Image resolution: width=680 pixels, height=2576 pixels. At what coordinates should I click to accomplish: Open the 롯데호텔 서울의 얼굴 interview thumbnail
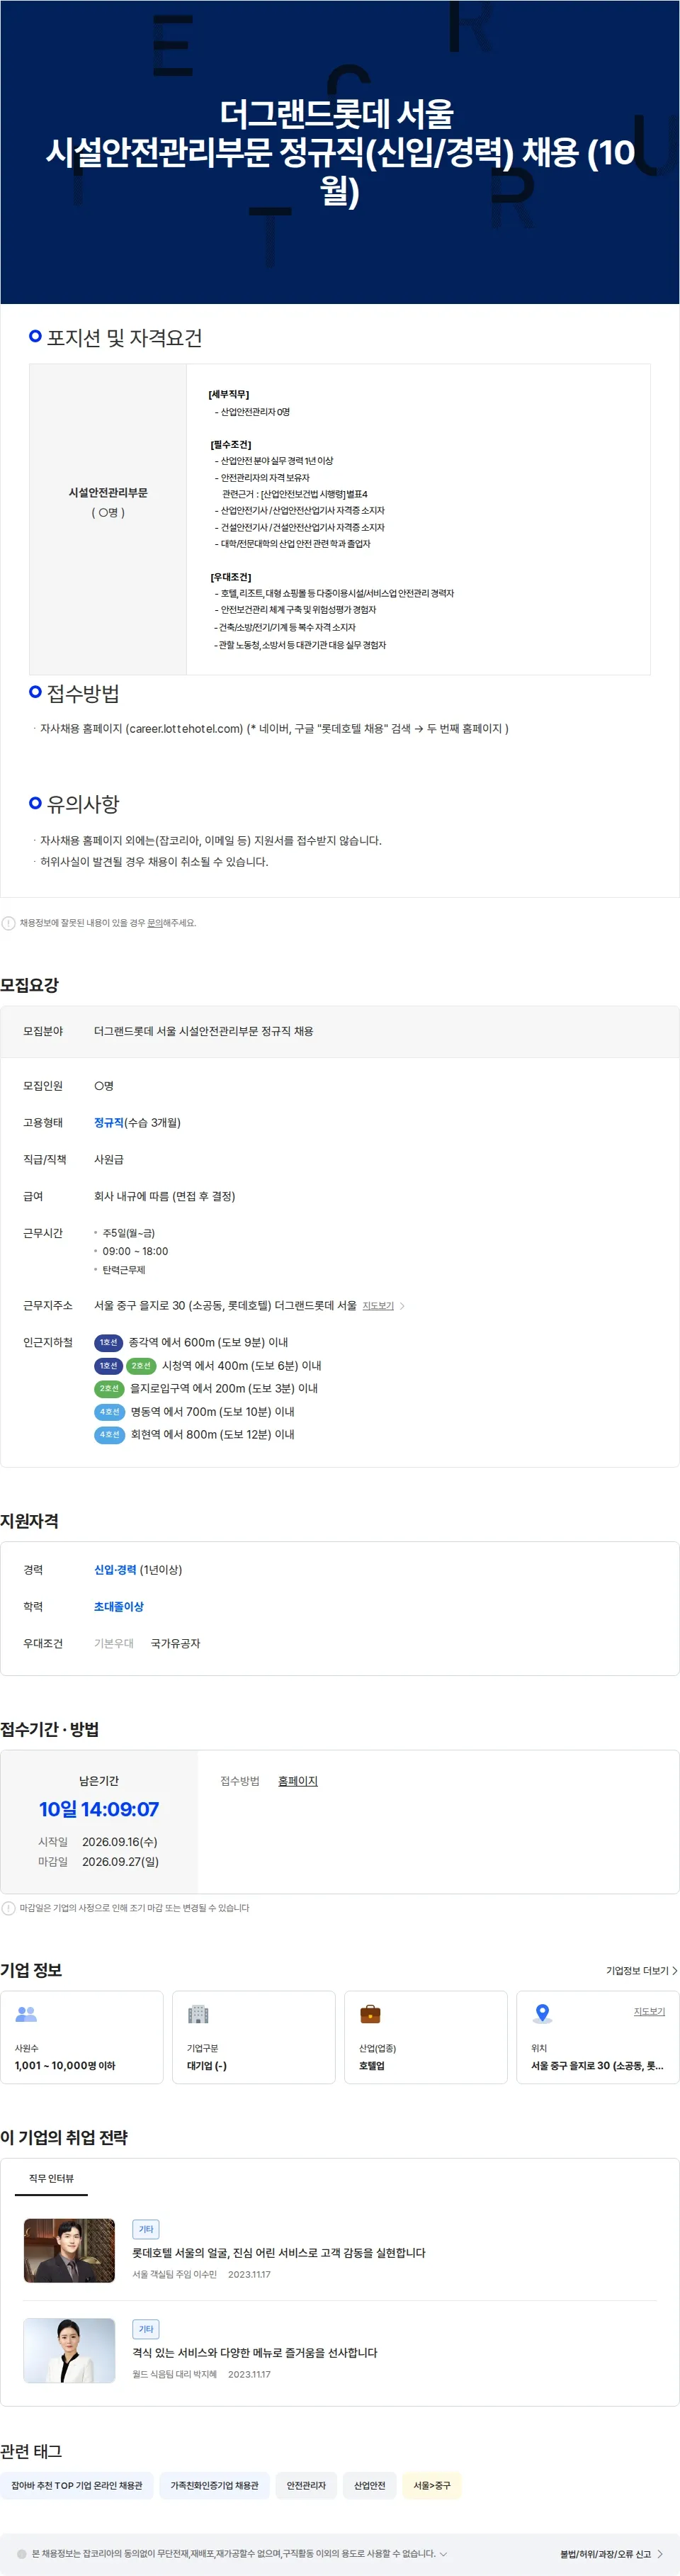[x=69, y=2250]
